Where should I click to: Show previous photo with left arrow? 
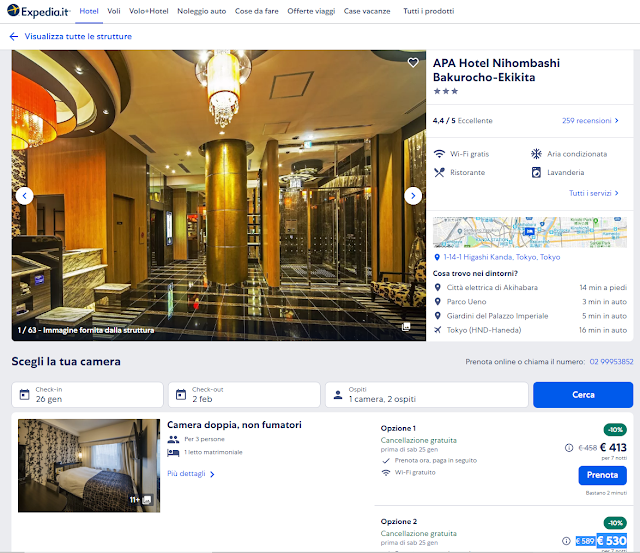click(24, 196)
